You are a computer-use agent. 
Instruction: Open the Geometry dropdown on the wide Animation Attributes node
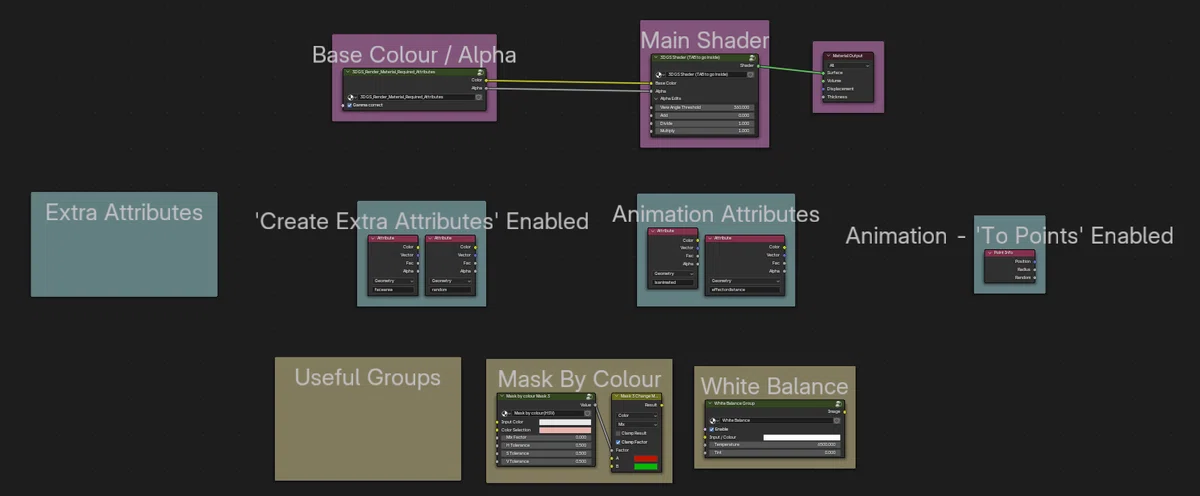(x=745, y=281)
